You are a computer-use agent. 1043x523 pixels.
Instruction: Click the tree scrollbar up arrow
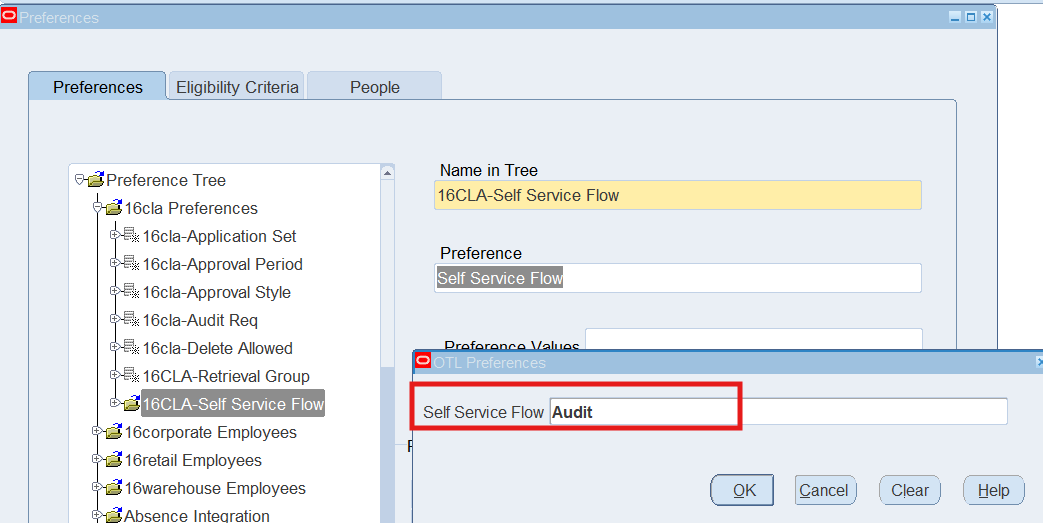(388, 173)
